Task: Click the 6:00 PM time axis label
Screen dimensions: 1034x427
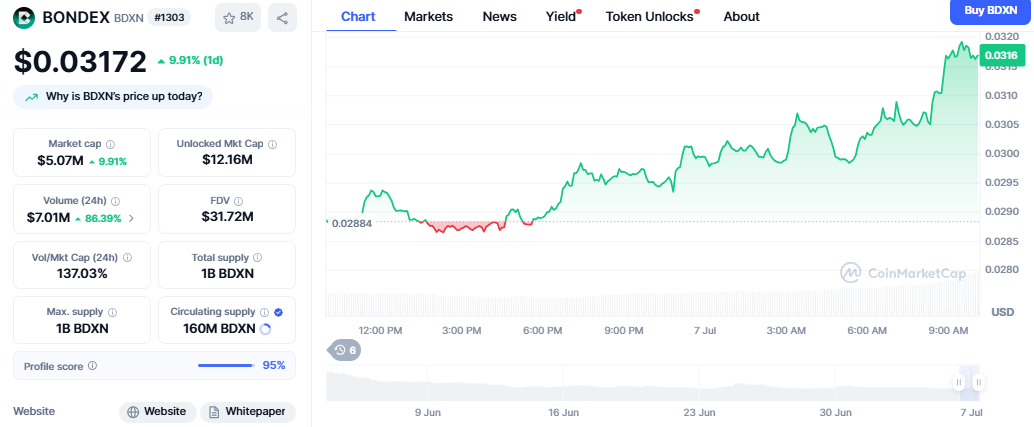Action: tap(541, 330)
